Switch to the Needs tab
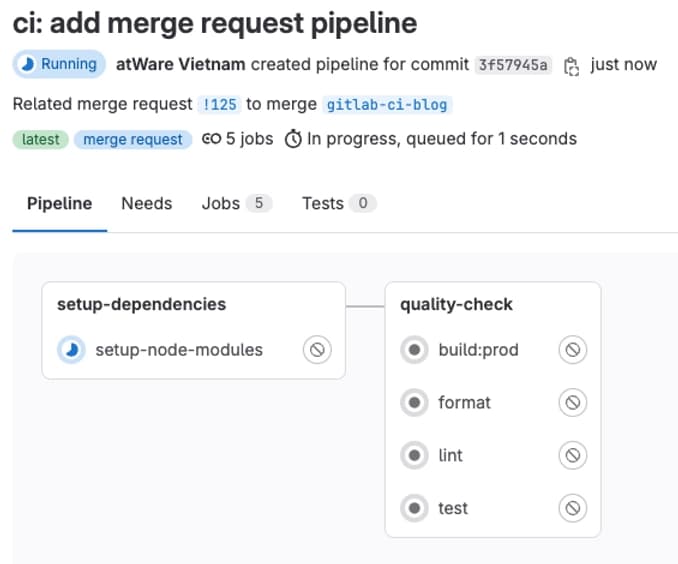678x564 pixels. tap(146, 204)
